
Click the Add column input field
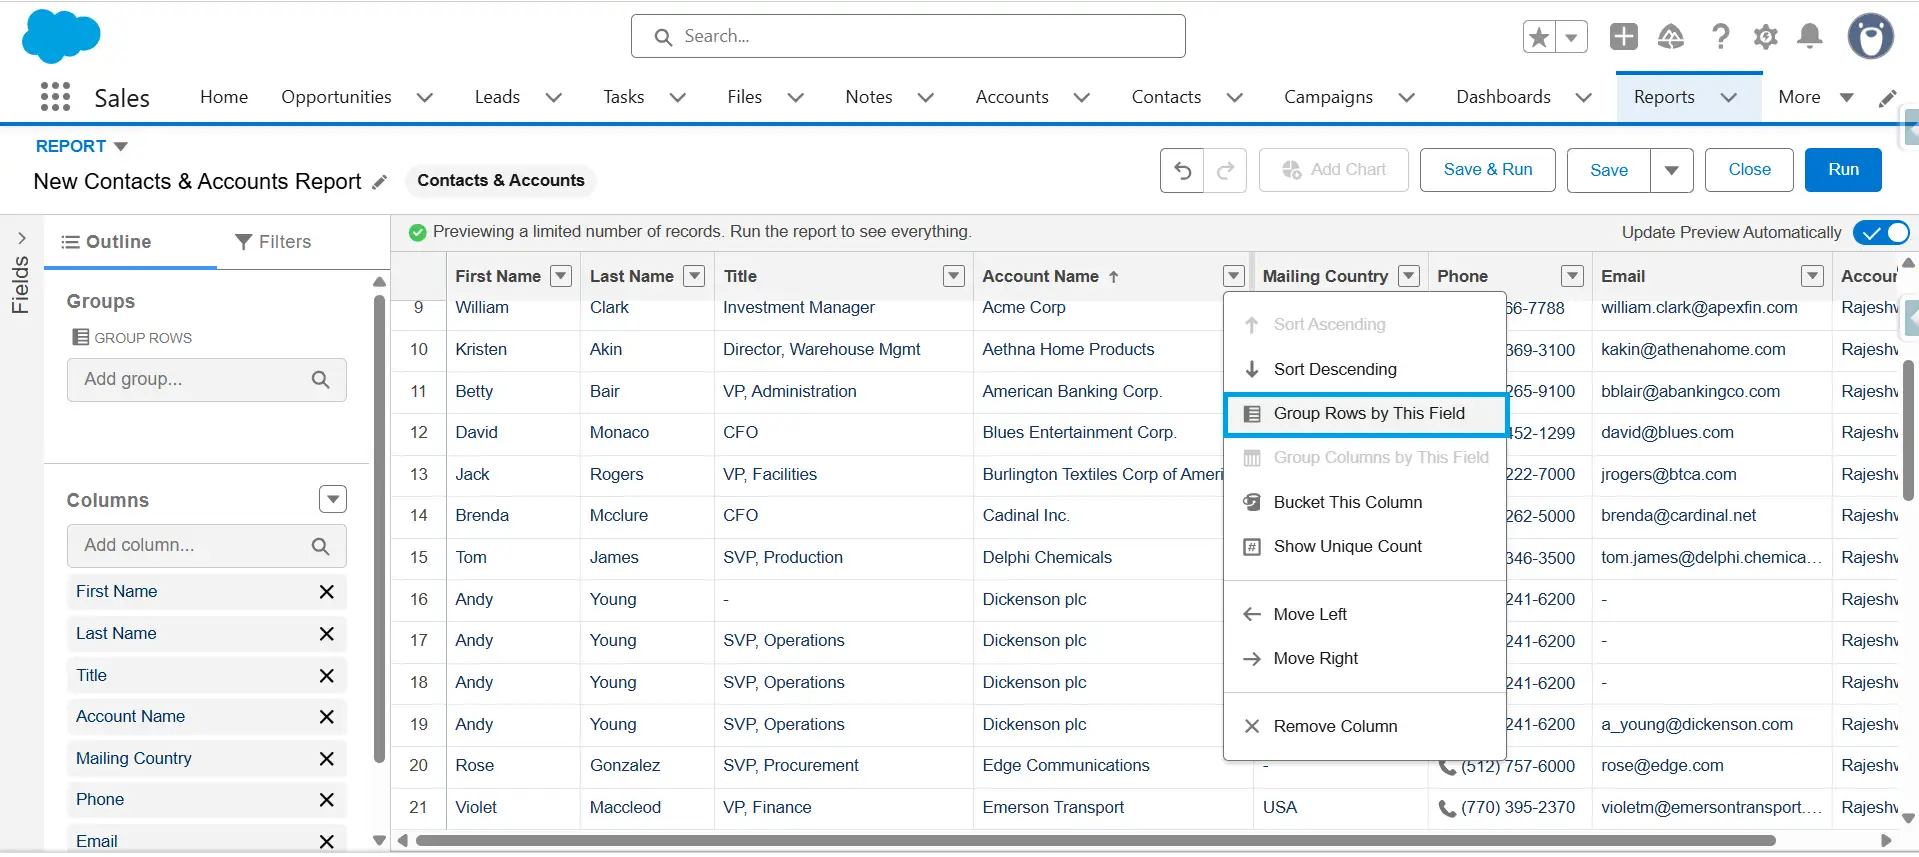pyautogui.click(x=207, y=546)
